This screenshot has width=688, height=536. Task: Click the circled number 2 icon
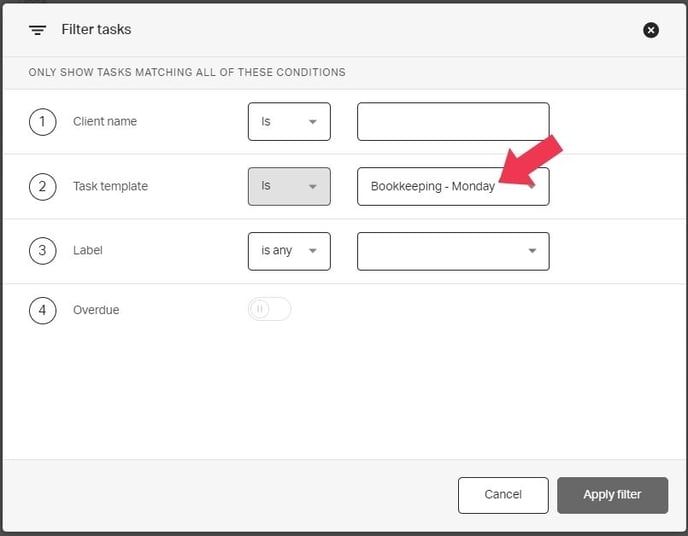click(x=42, y=186)
